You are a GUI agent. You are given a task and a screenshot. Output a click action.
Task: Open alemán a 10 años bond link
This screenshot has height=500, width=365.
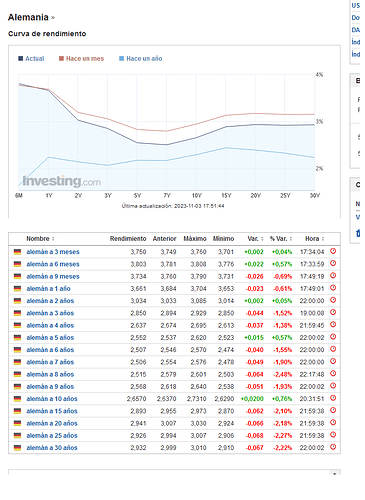point(52,399)
